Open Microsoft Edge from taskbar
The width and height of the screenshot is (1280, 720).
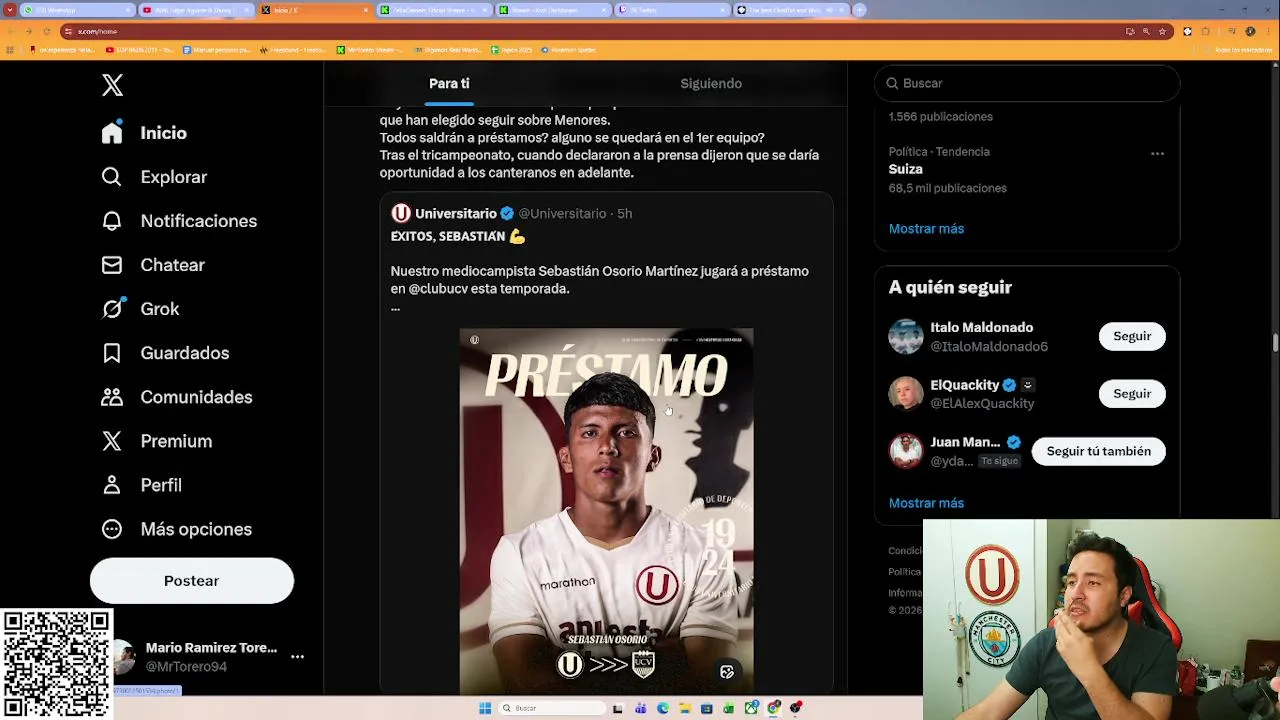(x=663, y=708)
